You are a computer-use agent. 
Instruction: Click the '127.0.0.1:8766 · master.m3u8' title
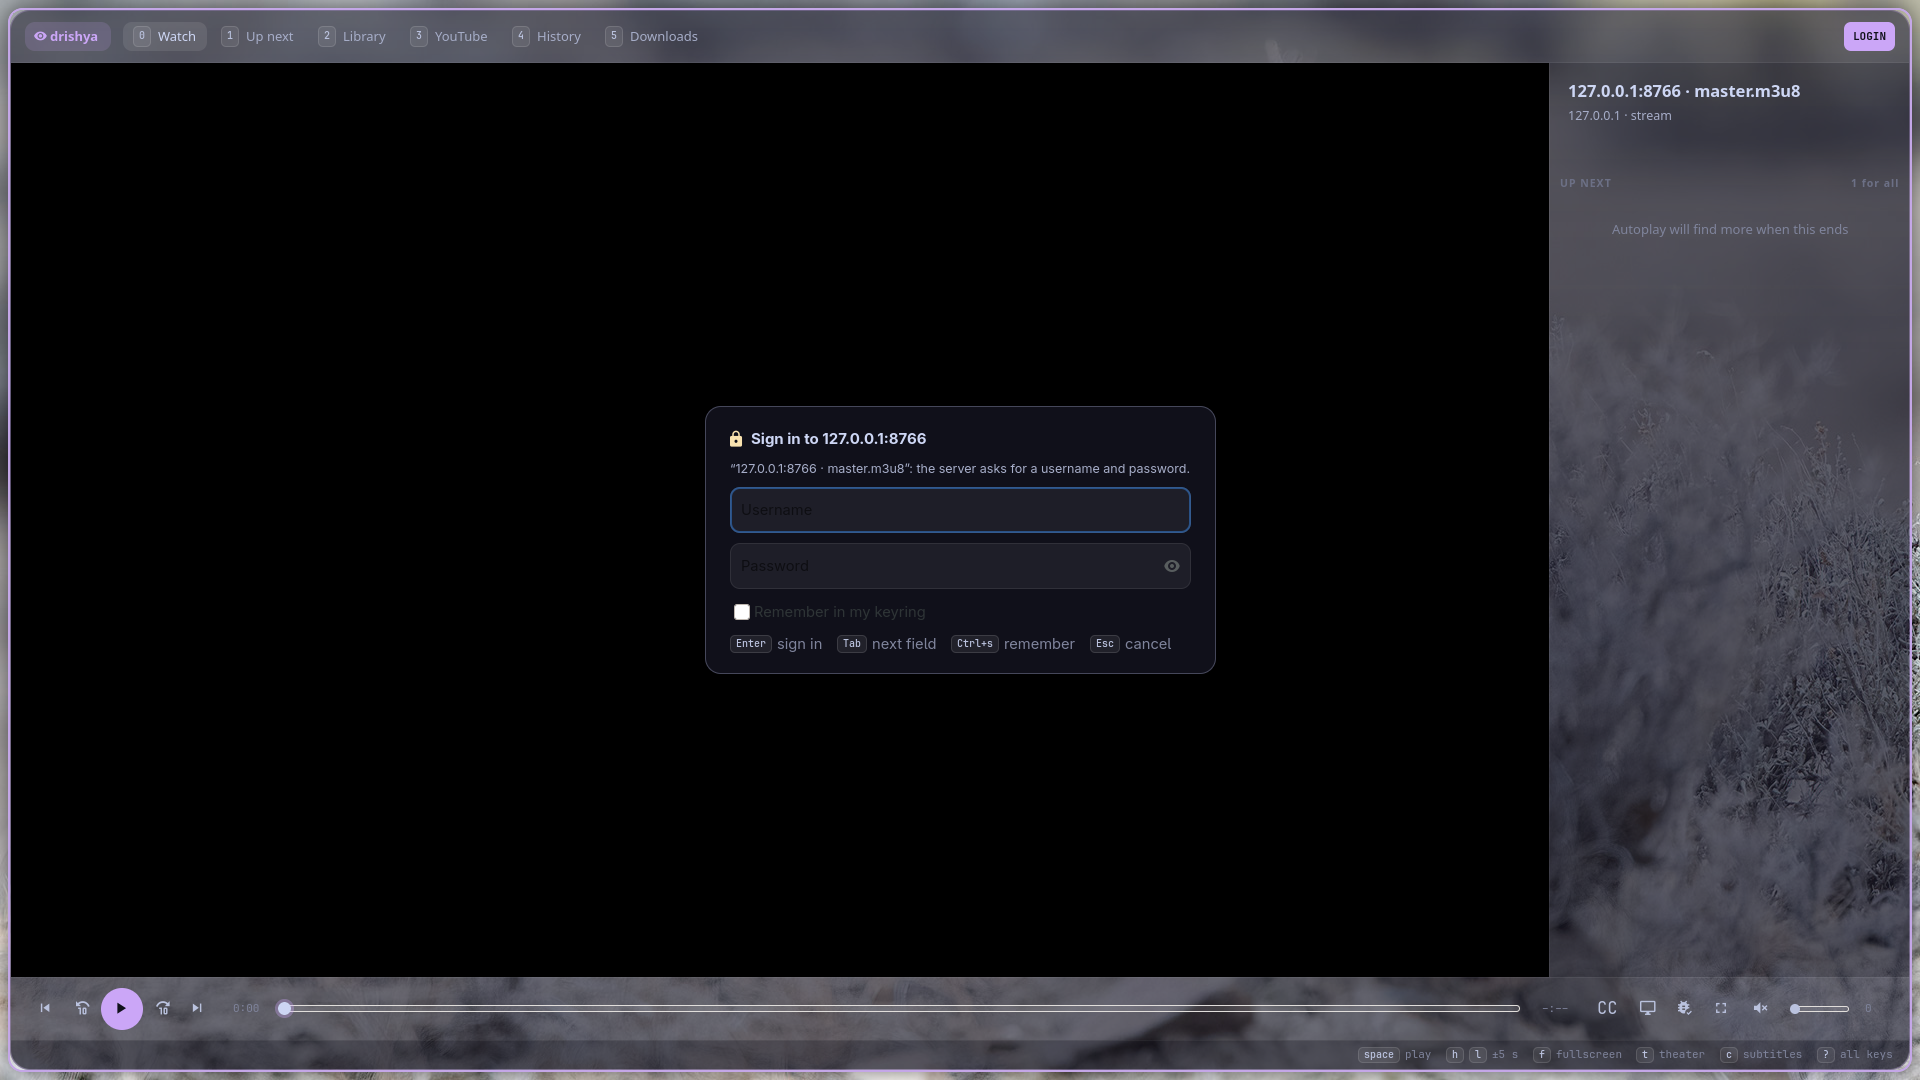tap(1684, 91)
